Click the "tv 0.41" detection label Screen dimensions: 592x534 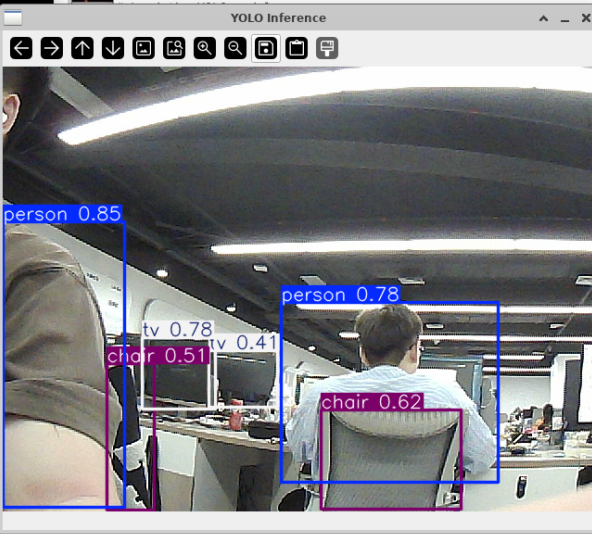point(245,343)
